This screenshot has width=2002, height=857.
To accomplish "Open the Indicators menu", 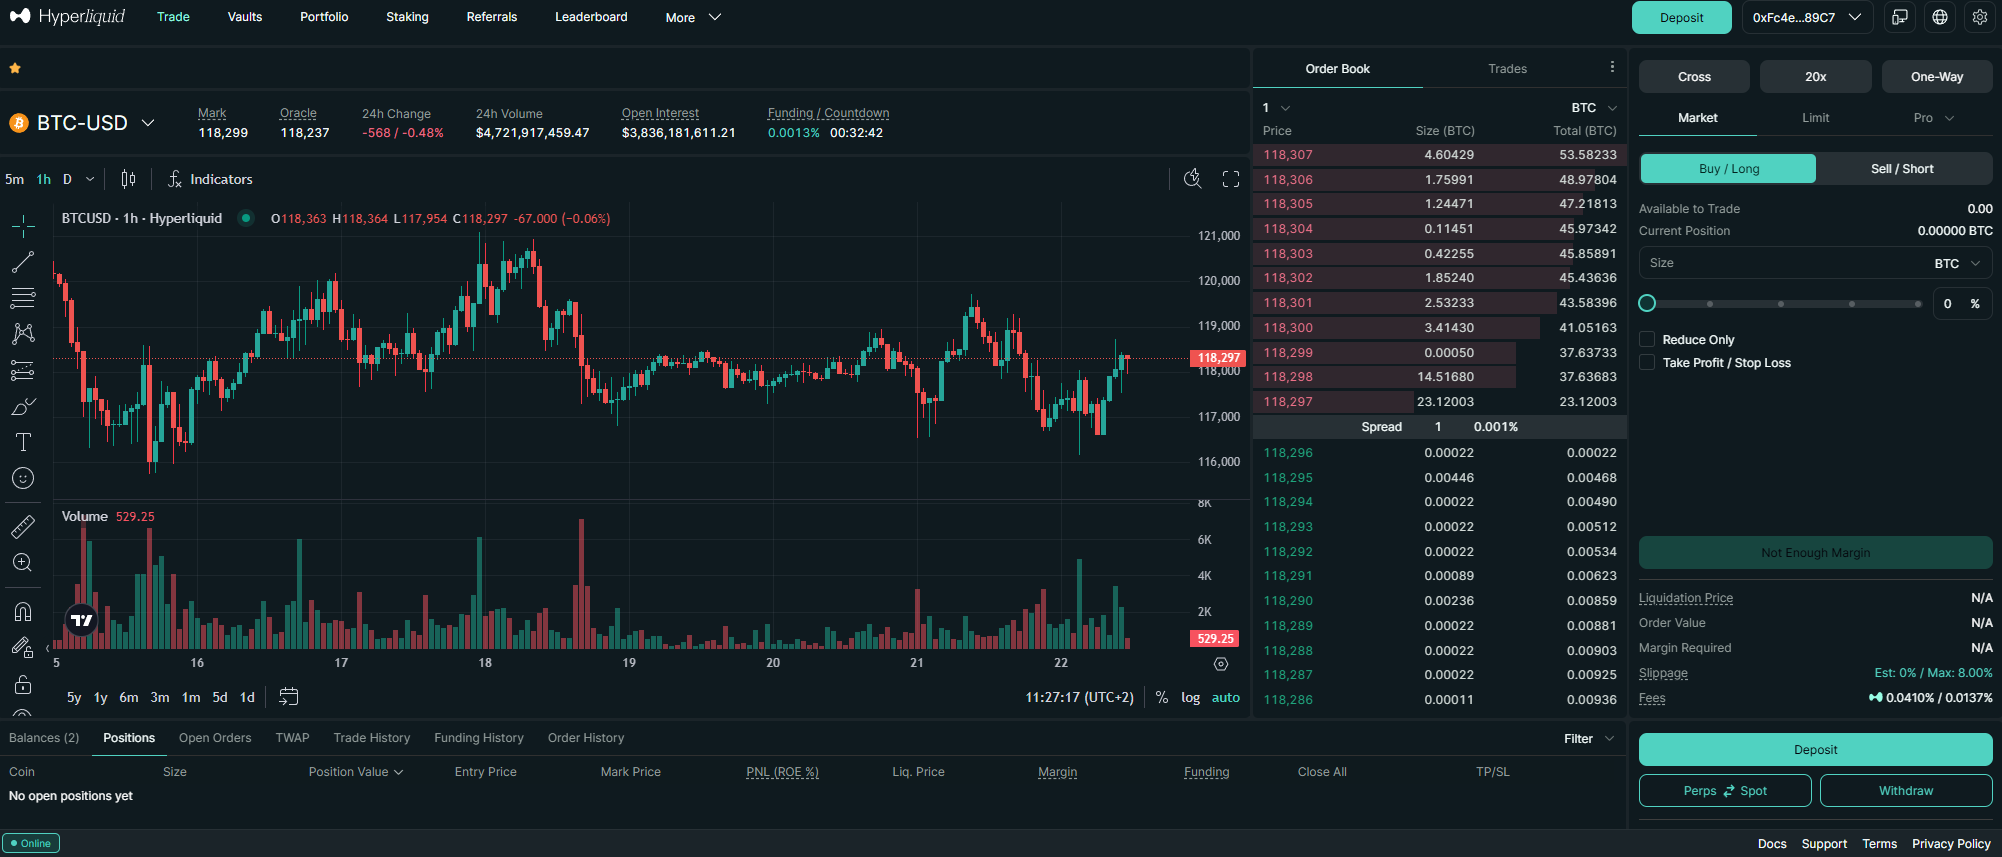I will pos(210,179).
